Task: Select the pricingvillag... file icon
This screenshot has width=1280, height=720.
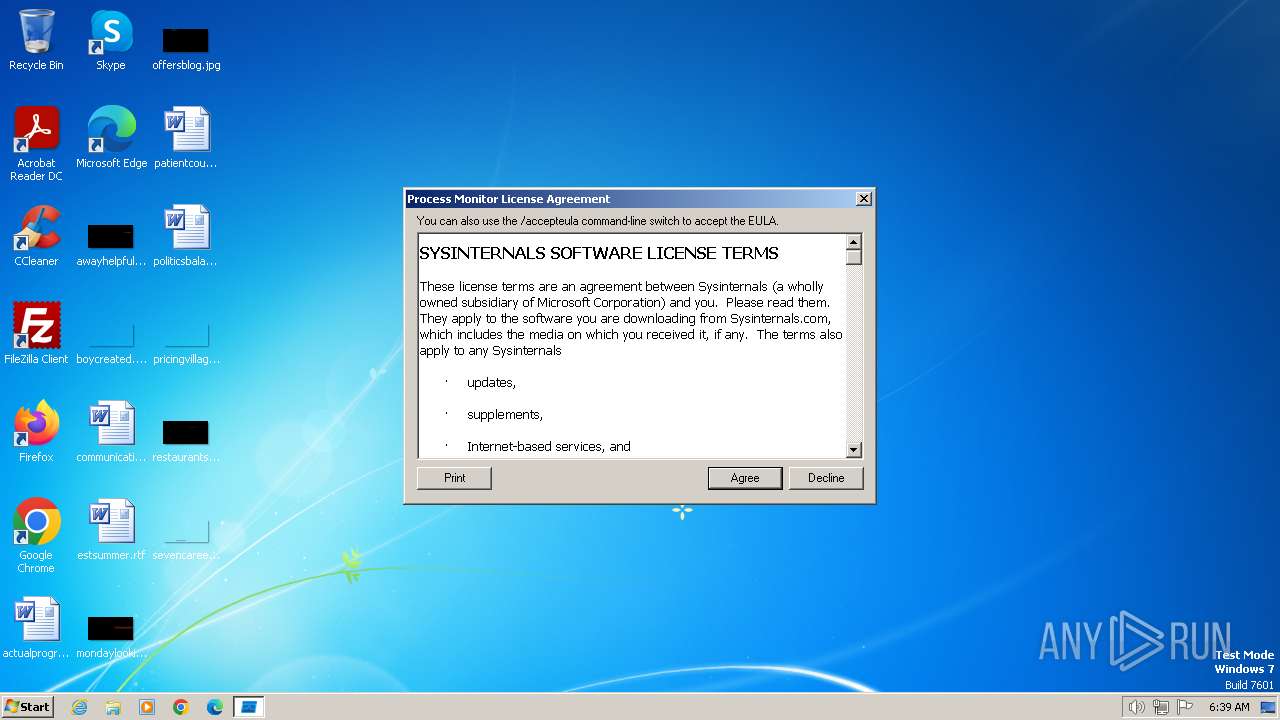Action: 186,342
